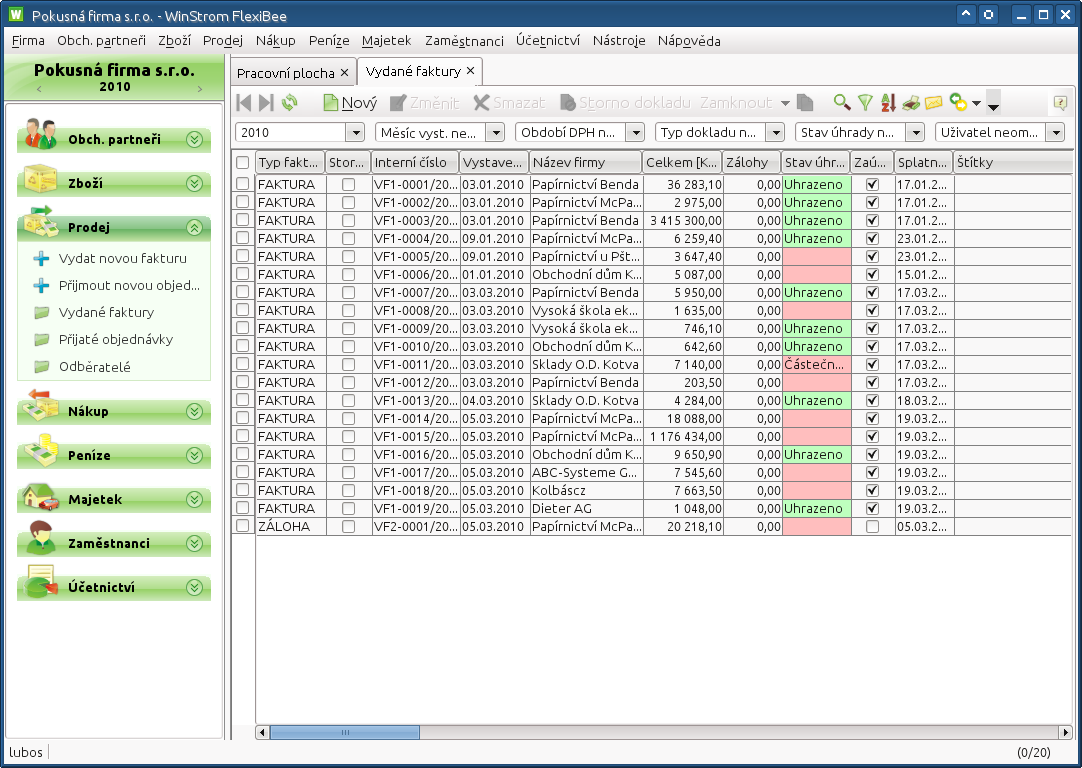Open the Stav úhrady filter dropdown
This screenshot has width=1082, height=768.
[x=914, y=132]
